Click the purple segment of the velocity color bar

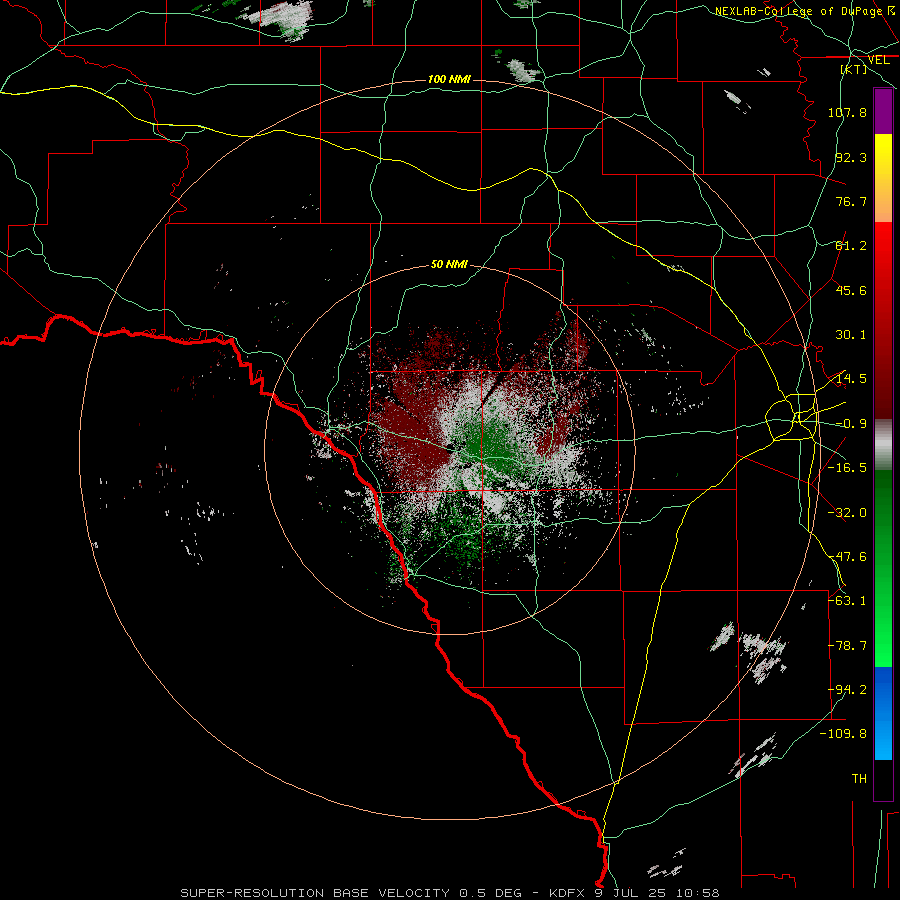[883, 111]
